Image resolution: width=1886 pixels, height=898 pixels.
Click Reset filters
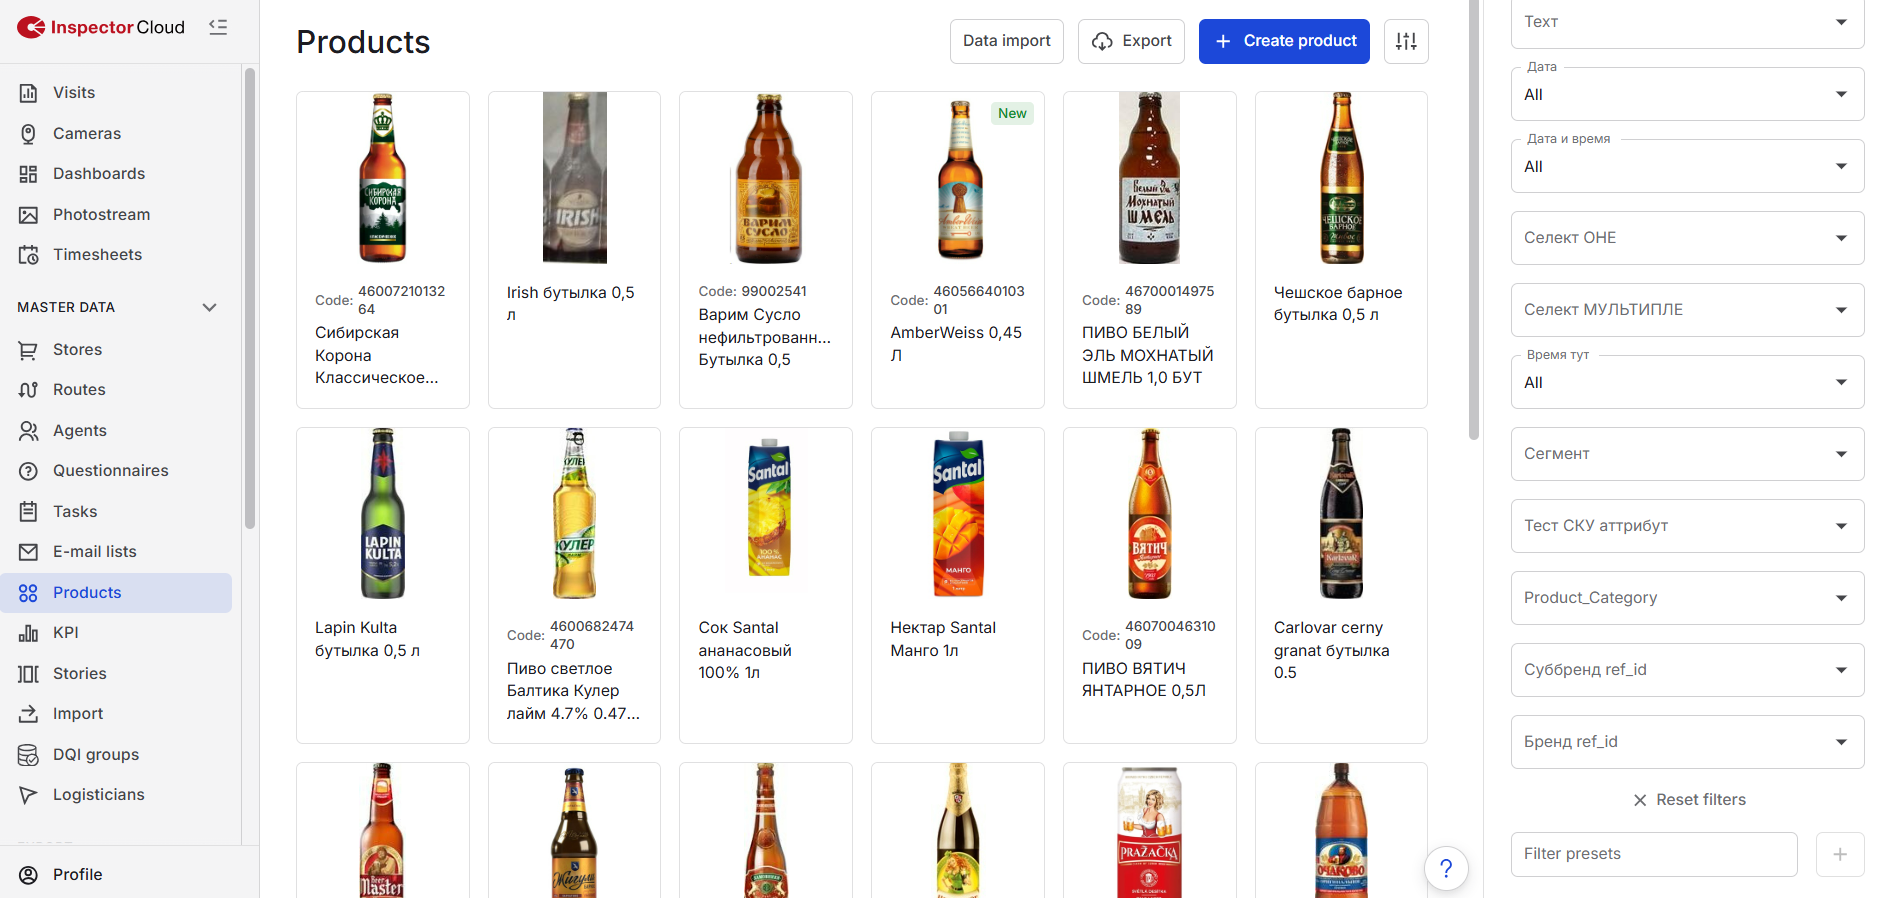[1689, 800]
